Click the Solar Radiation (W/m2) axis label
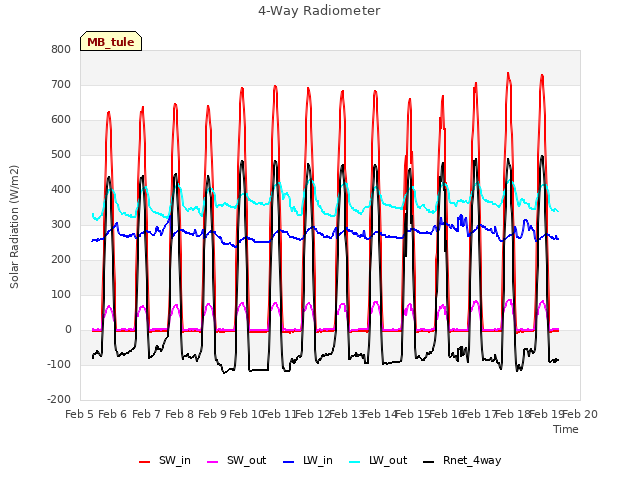Screen dimensions: 640x480 click(14, 227)
